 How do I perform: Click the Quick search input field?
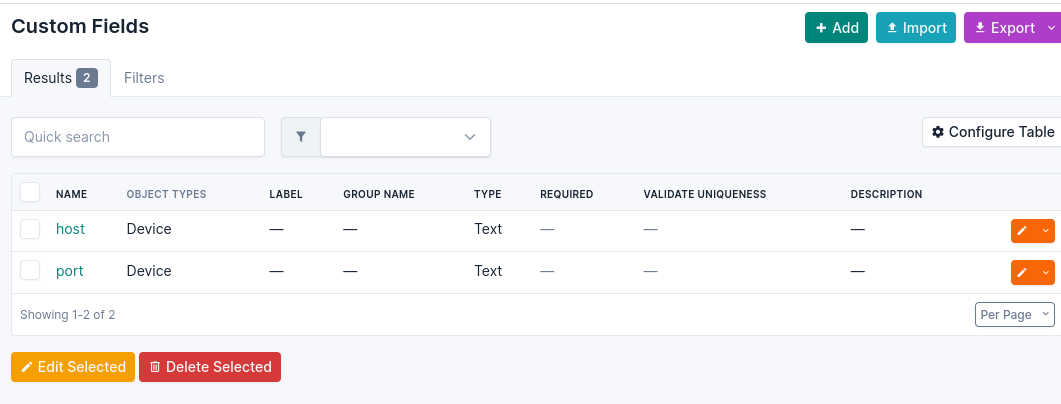tap(138, 137)
